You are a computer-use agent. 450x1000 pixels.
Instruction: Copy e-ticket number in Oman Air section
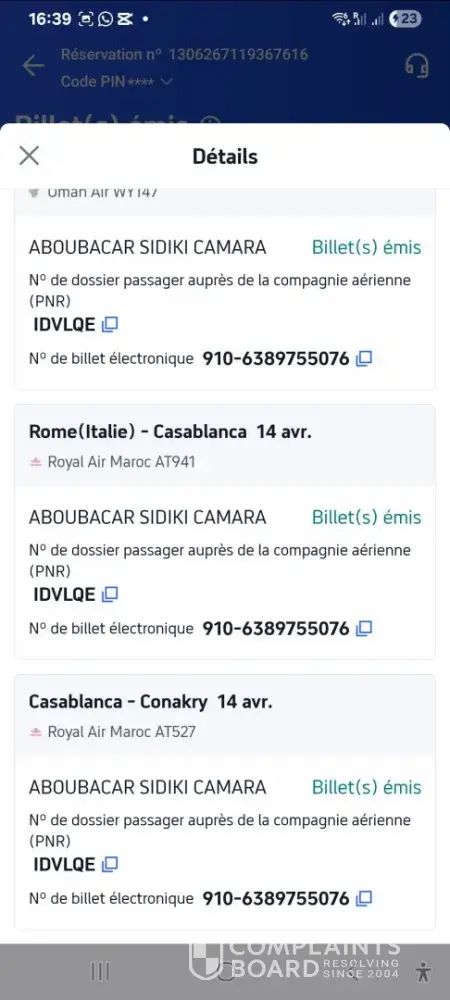click(x=364, y=359)
